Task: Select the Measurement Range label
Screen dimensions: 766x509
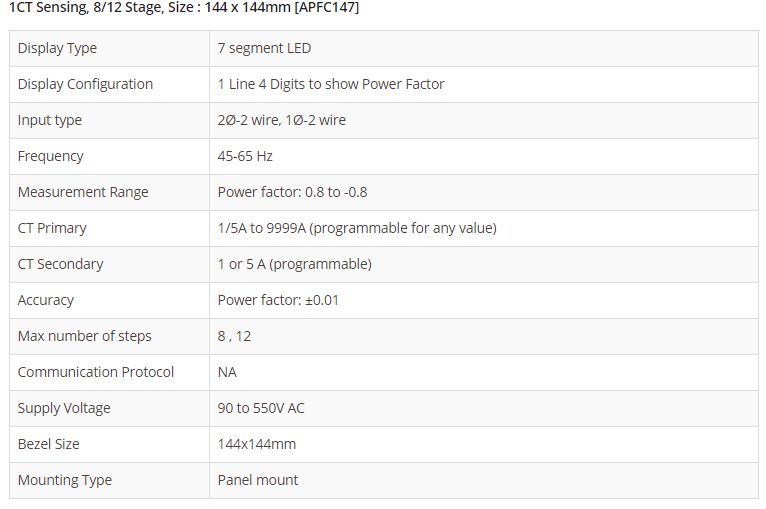Action: click(x=83, y=192)
